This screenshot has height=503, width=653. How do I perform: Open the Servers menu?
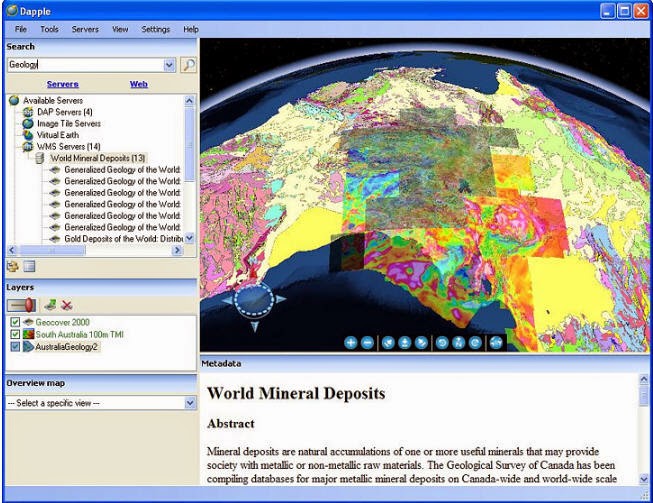pyautogui.click(x=85, y=29)
